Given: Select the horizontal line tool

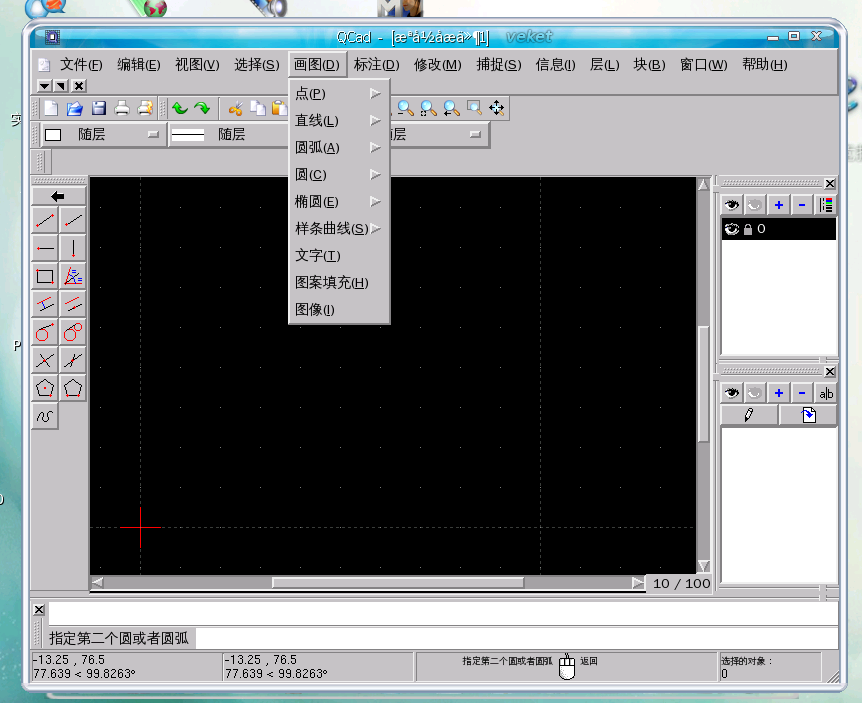Looking at the screenshot, I should coord(45,248).
